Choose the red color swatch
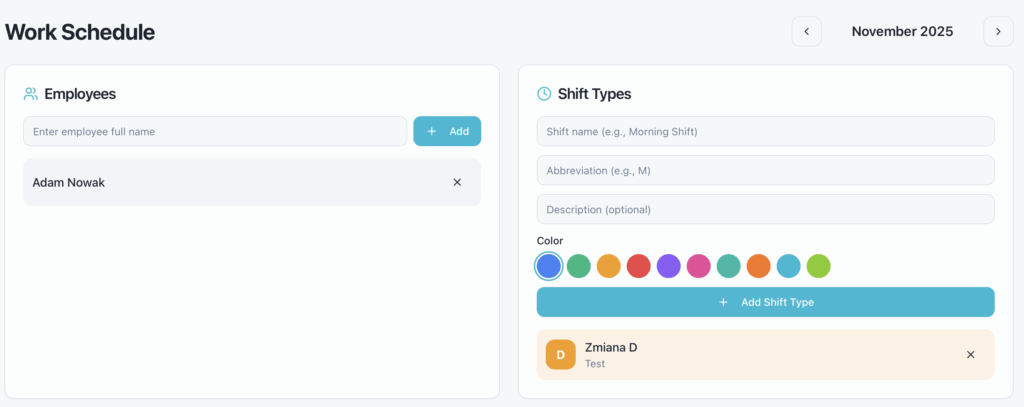This screenshot has height=407, width=1024. click(x=638, y=266)
